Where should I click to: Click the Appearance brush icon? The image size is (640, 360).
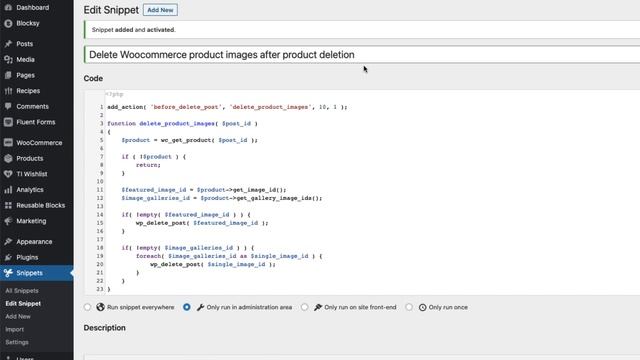point(8,242)
